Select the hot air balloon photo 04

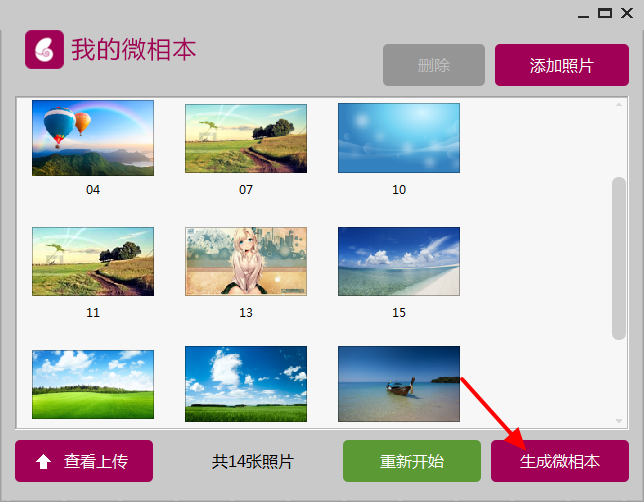coord(93,138)
